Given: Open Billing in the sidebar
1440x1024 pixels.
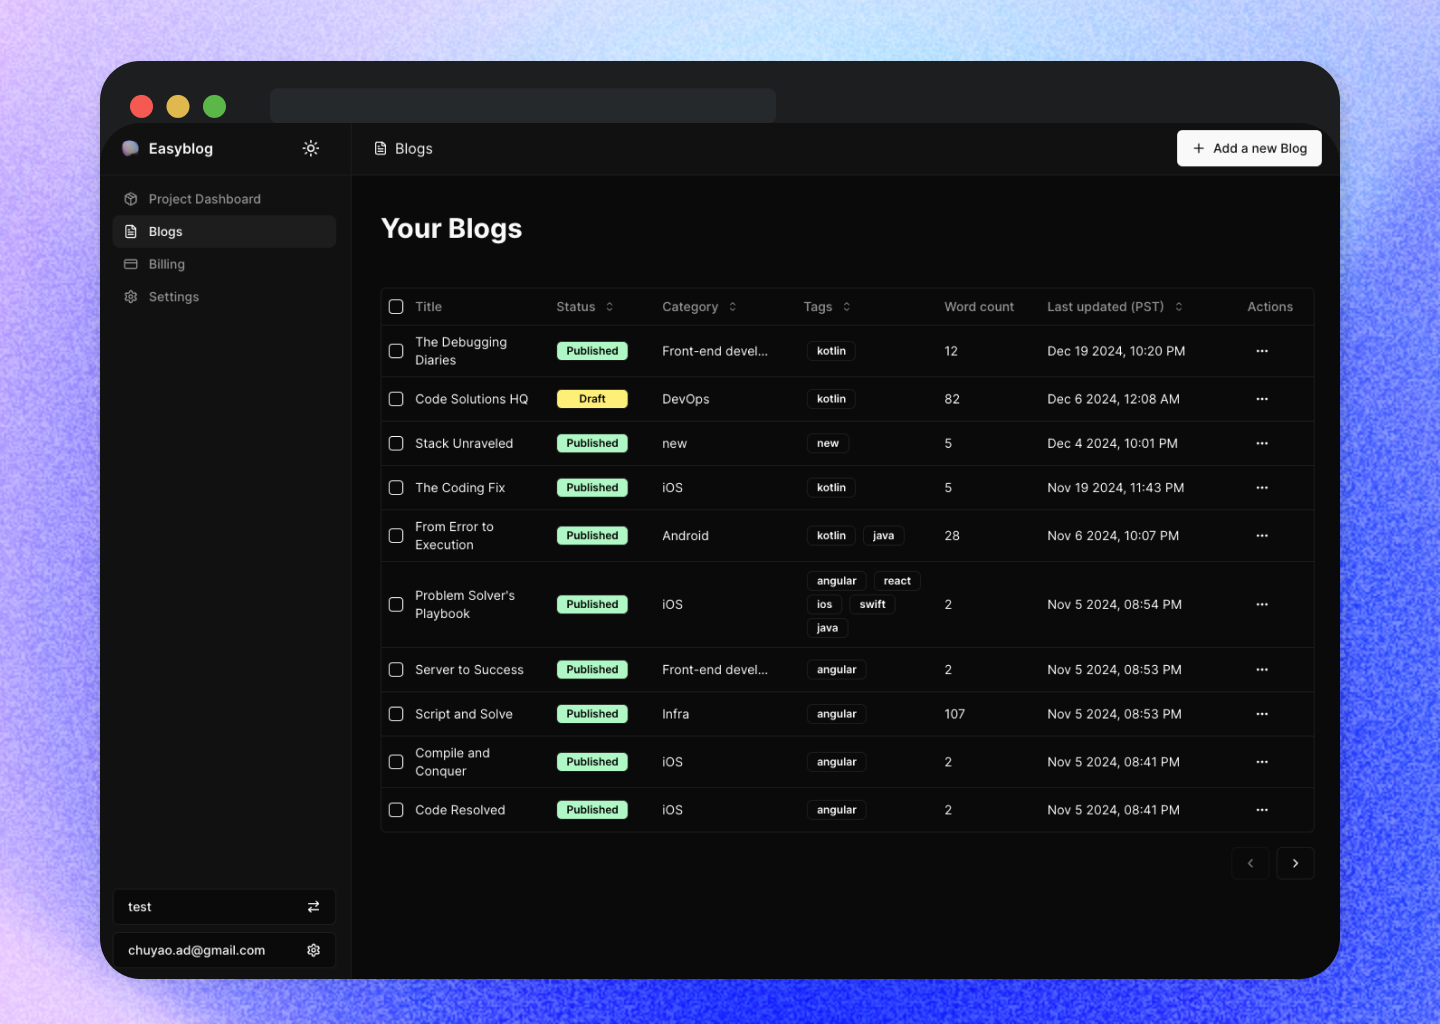Looking at the screenshot, I should coord(224,264).
